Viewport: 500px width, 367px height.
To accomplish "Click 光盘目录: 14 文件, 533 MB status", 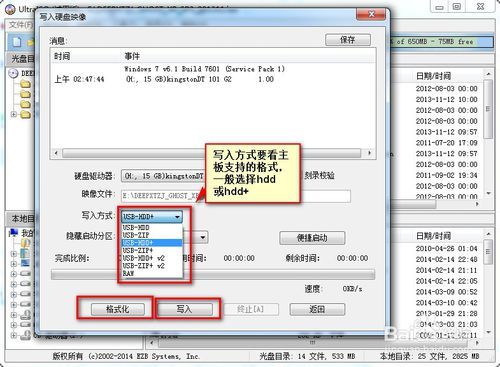I will tap(307, 356).
